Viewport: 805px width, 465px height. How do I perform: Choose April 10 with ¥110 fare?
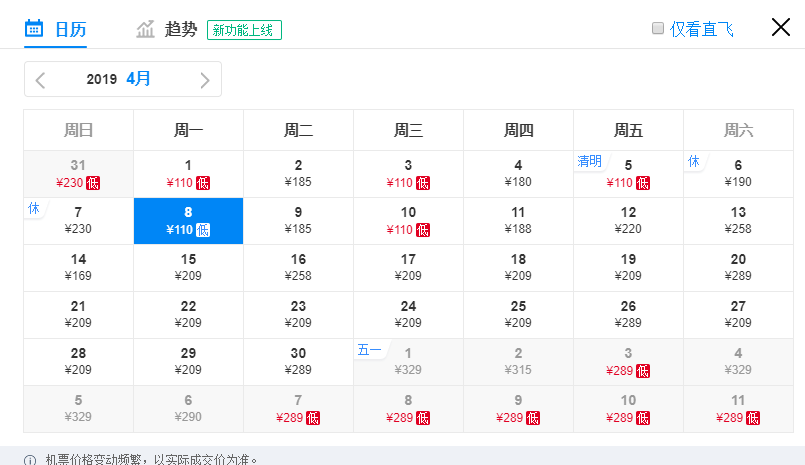click(408, 221)
